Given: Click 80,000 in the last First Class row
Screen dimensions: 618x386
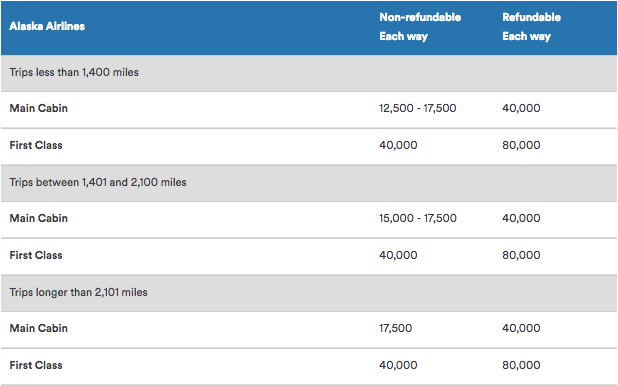Looking at the screenshot, I should (x=521, y=365).
